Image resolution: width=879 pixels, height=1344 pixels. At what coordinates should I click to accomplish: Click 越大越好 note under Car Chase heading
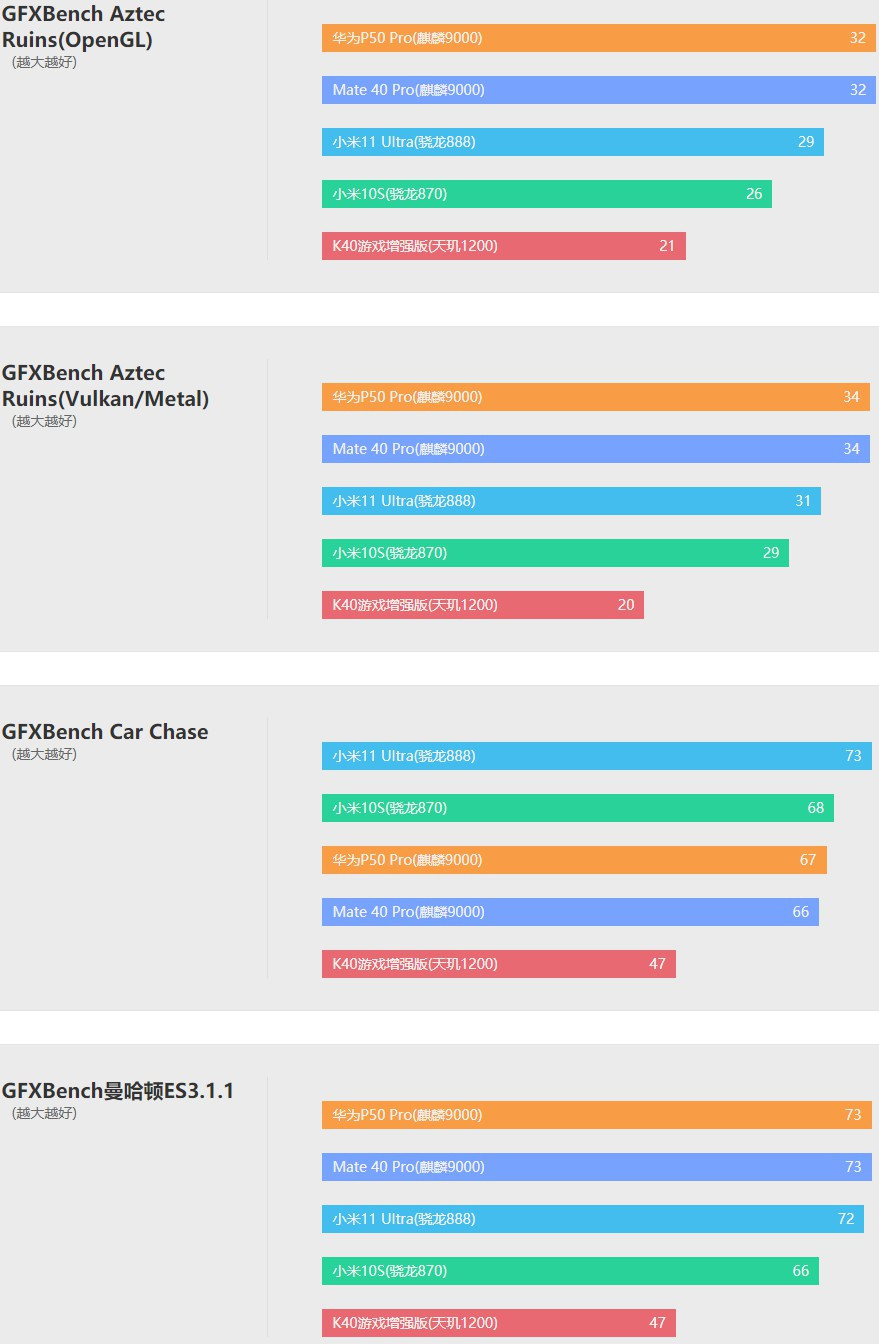pyautogui.click(x=44, y=754)
